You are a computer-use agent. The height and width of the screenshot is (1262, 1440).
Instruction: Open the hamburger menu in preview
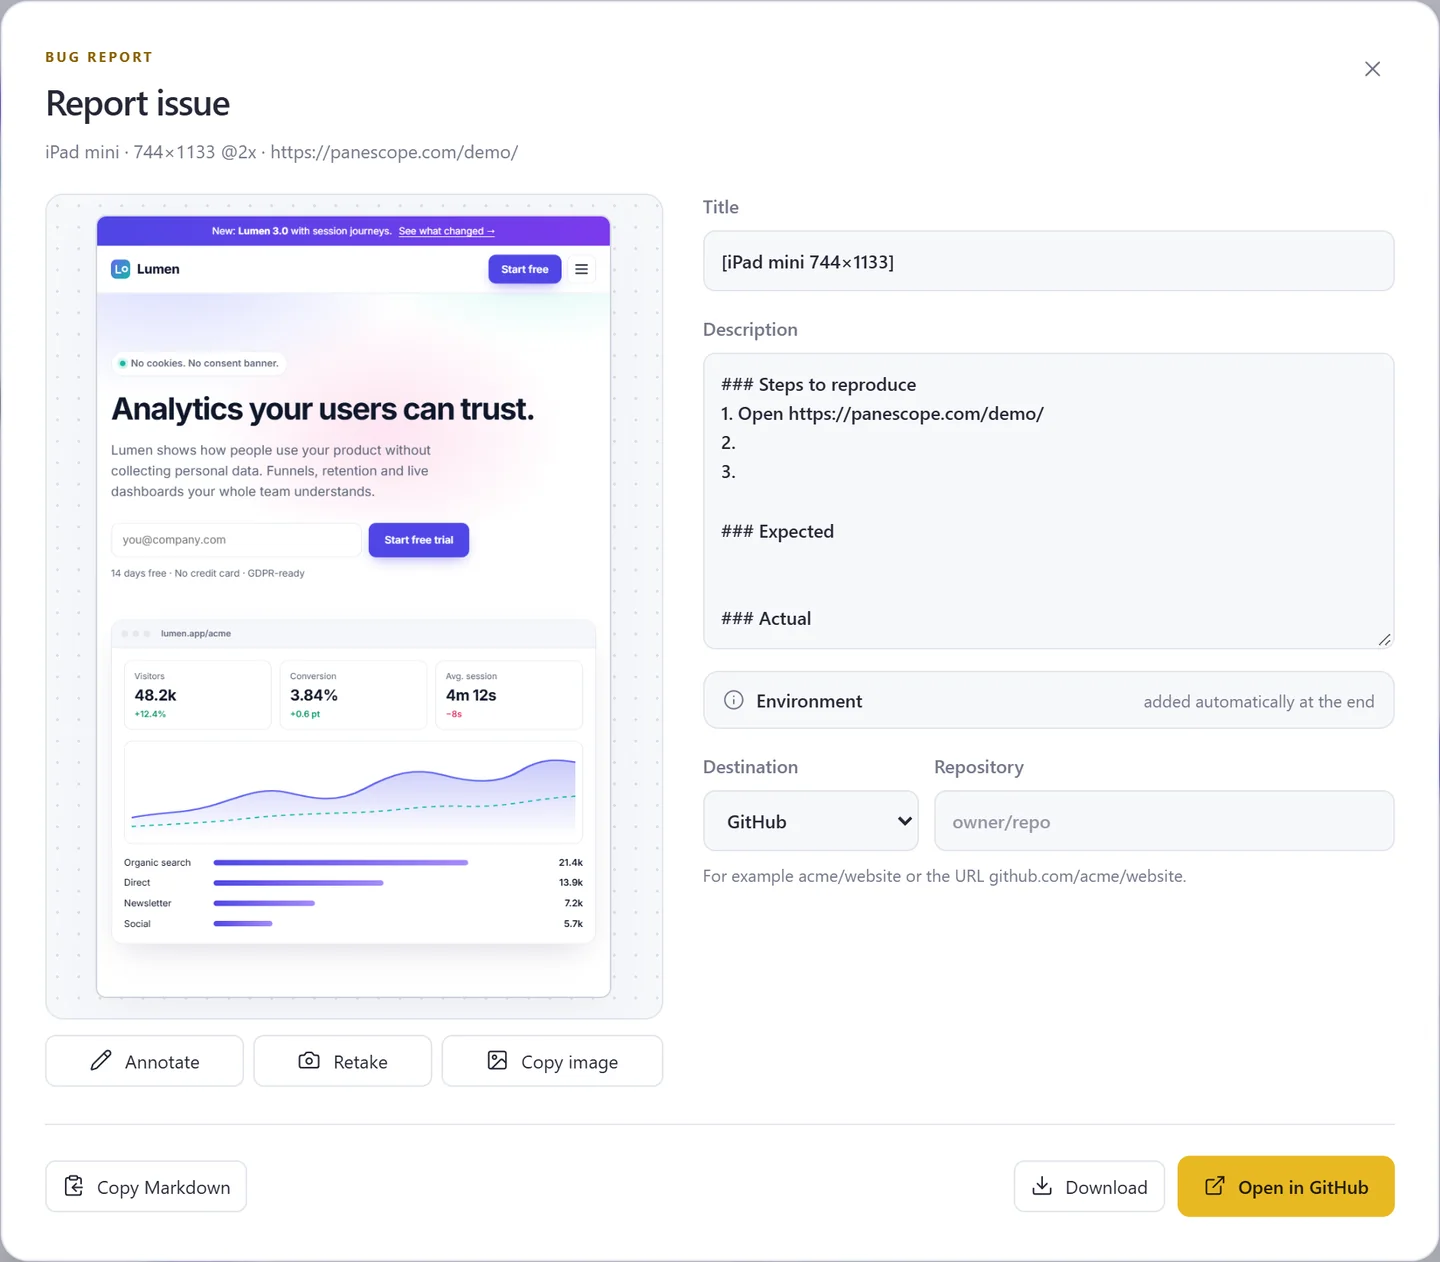pyautogui.click(x=581, y=269)
